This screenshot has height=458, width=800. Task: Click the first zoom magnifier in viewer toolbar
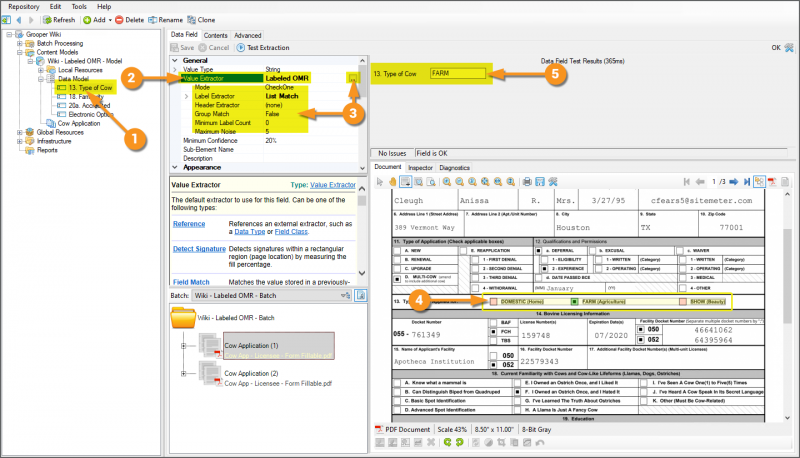446,182
